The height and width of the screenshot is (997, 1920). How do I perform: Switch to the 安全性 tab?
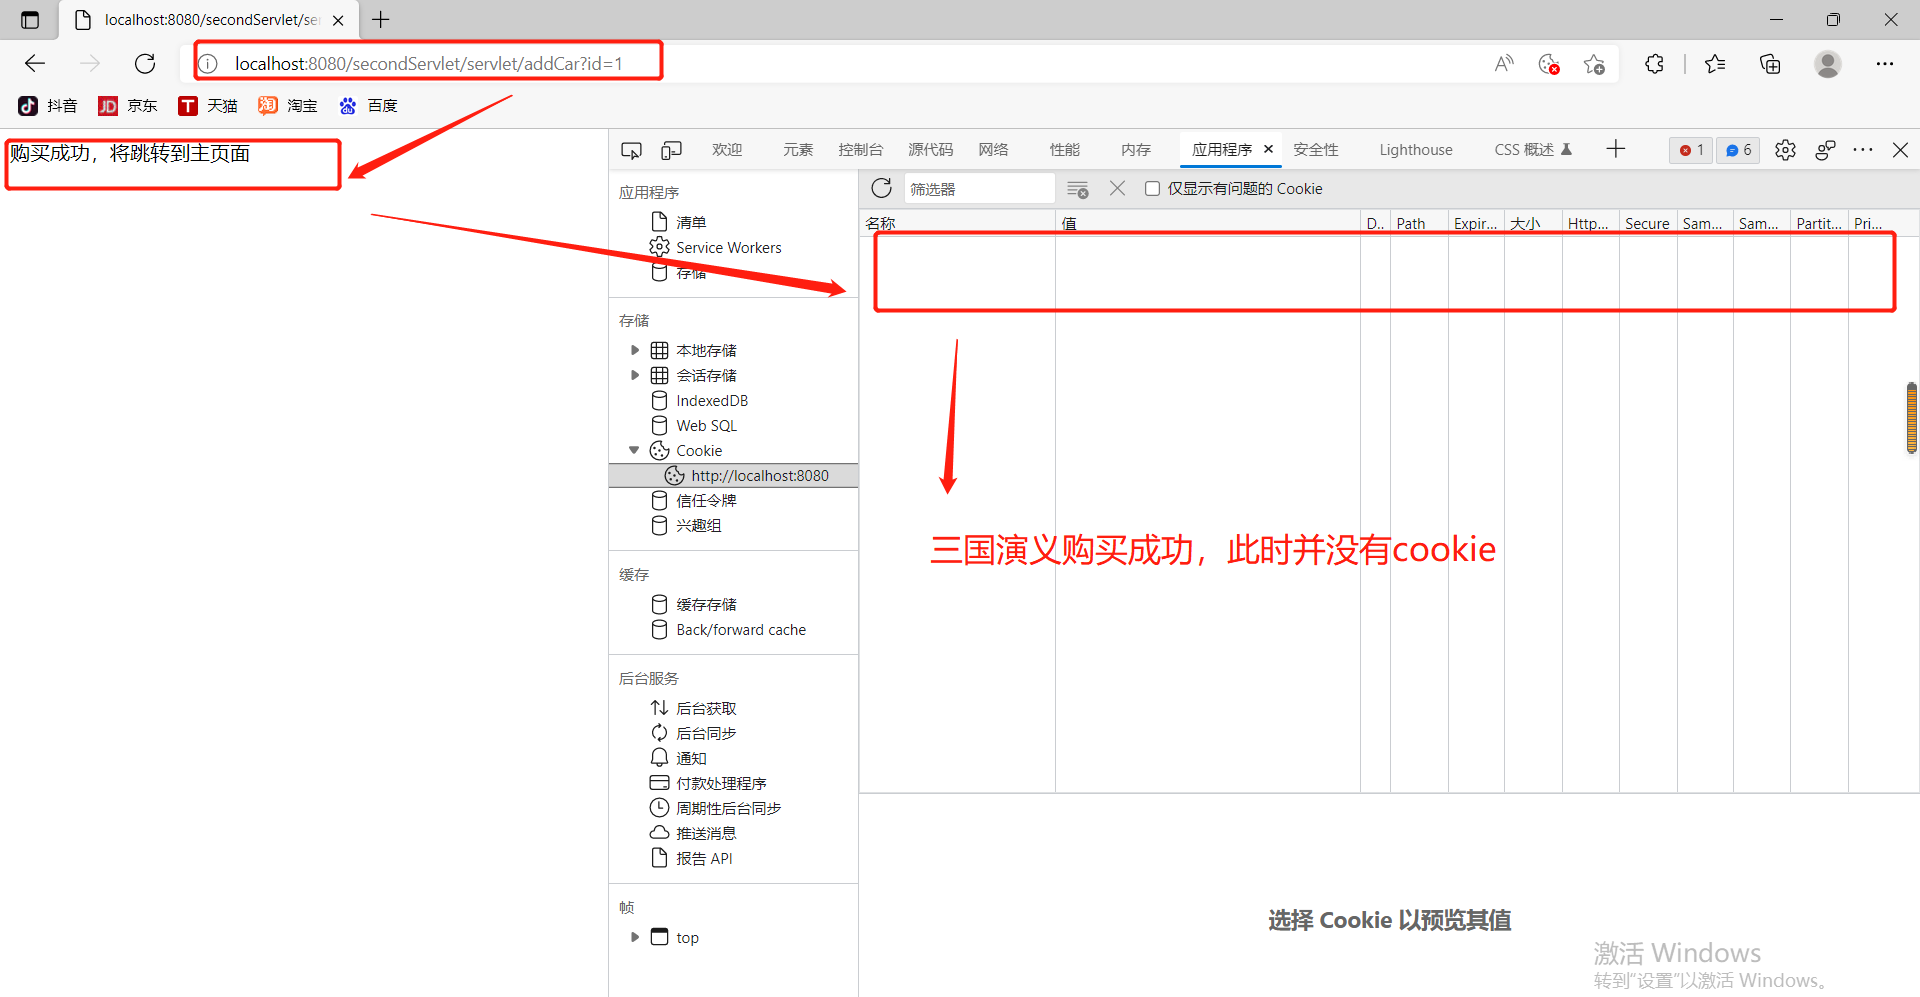pyautogui.click(x=1315, y=150)
